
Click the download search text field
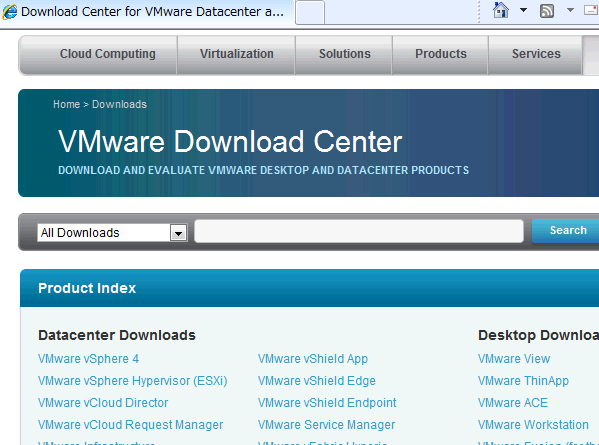pos(359,231)
